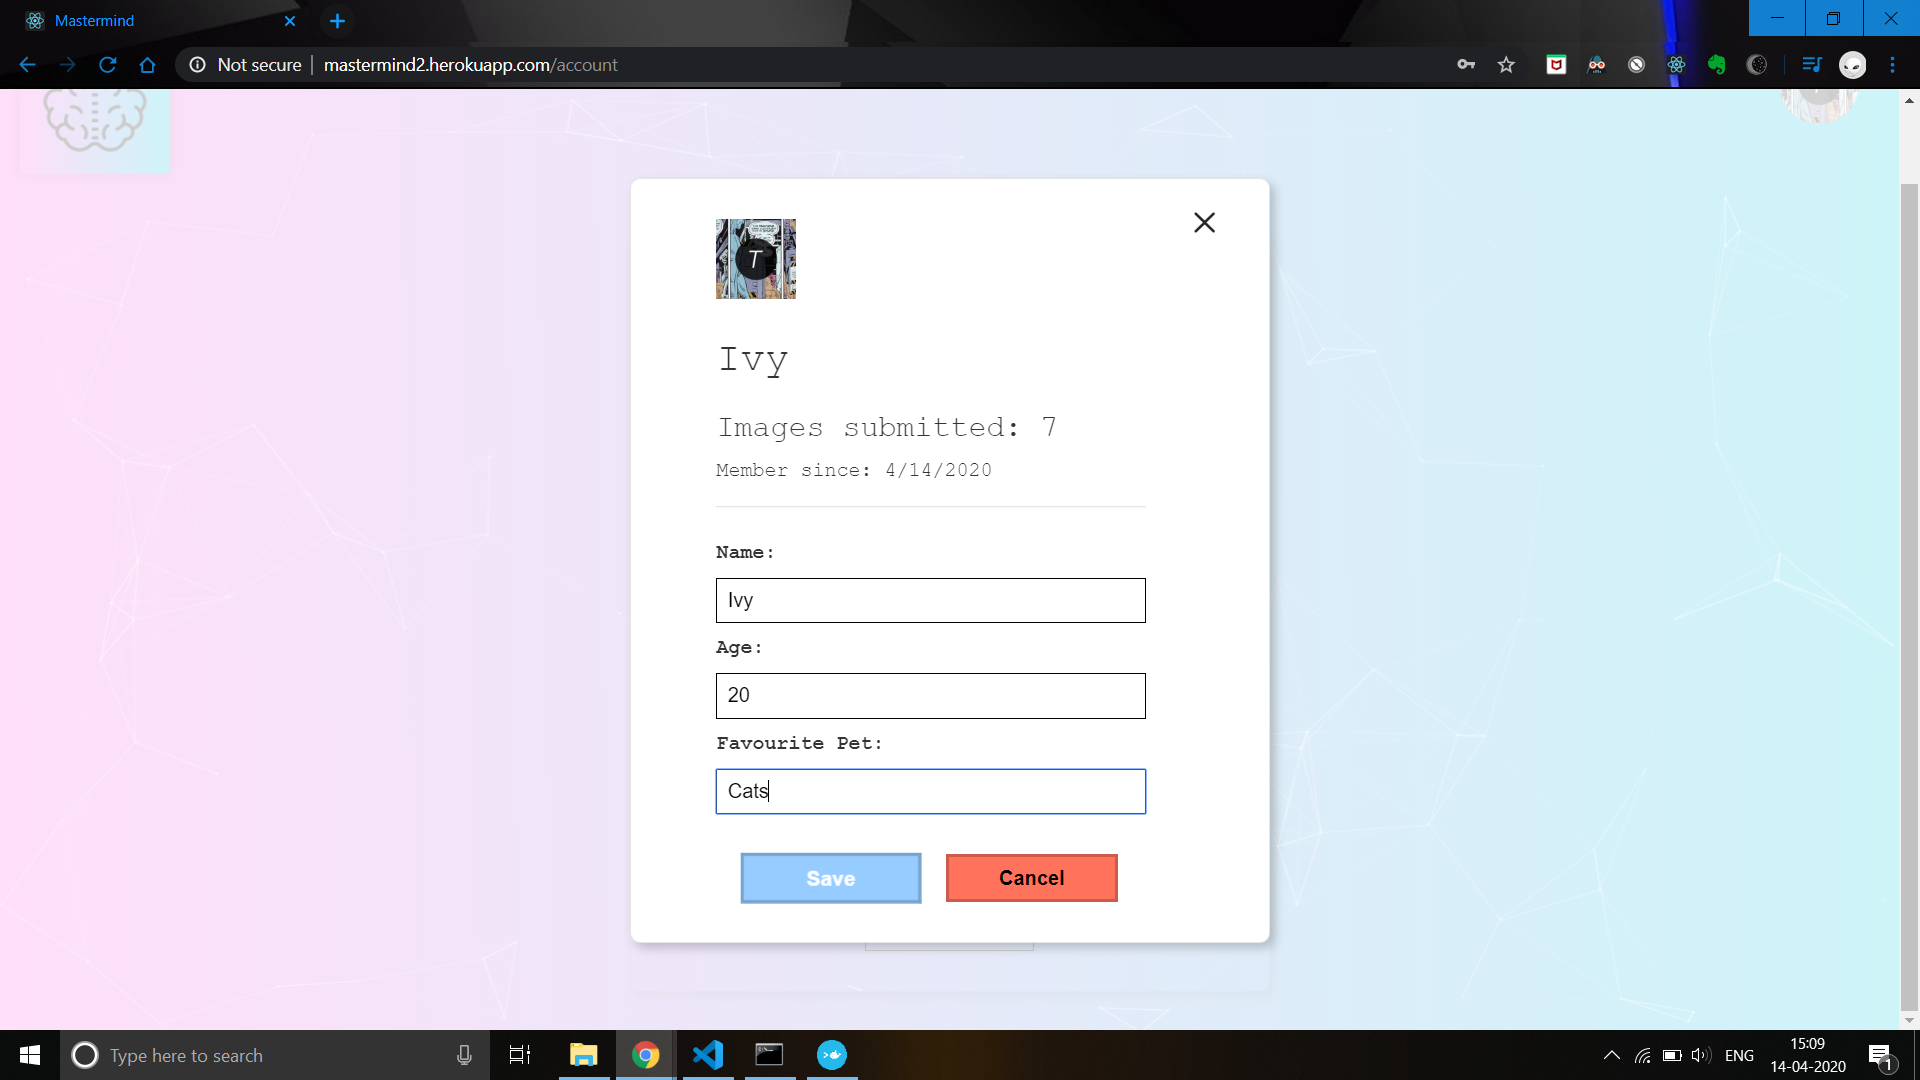Open the saved passwords key icon

pos(1466,65)
